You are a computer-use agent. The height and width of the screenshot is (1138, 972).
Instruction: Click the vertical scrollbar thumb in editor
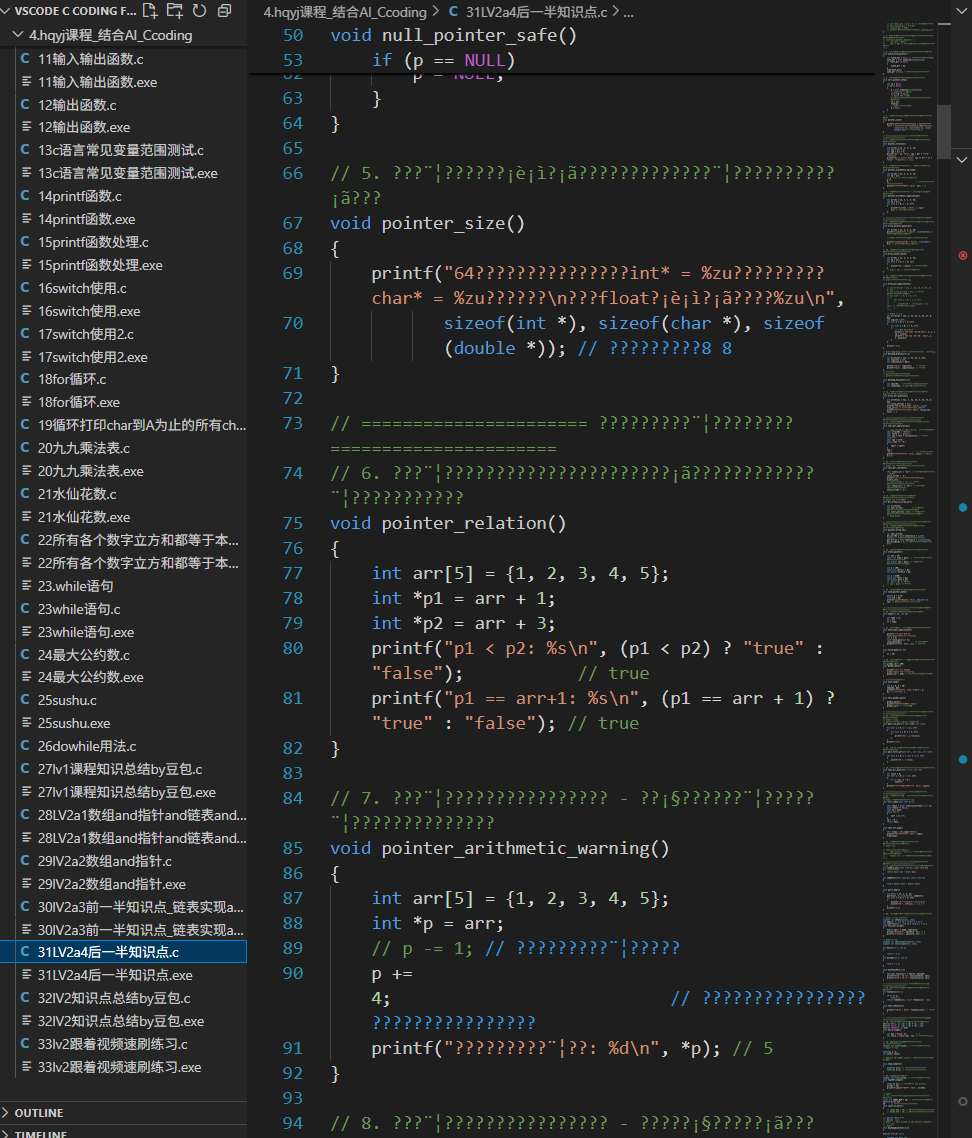[944, 131]
